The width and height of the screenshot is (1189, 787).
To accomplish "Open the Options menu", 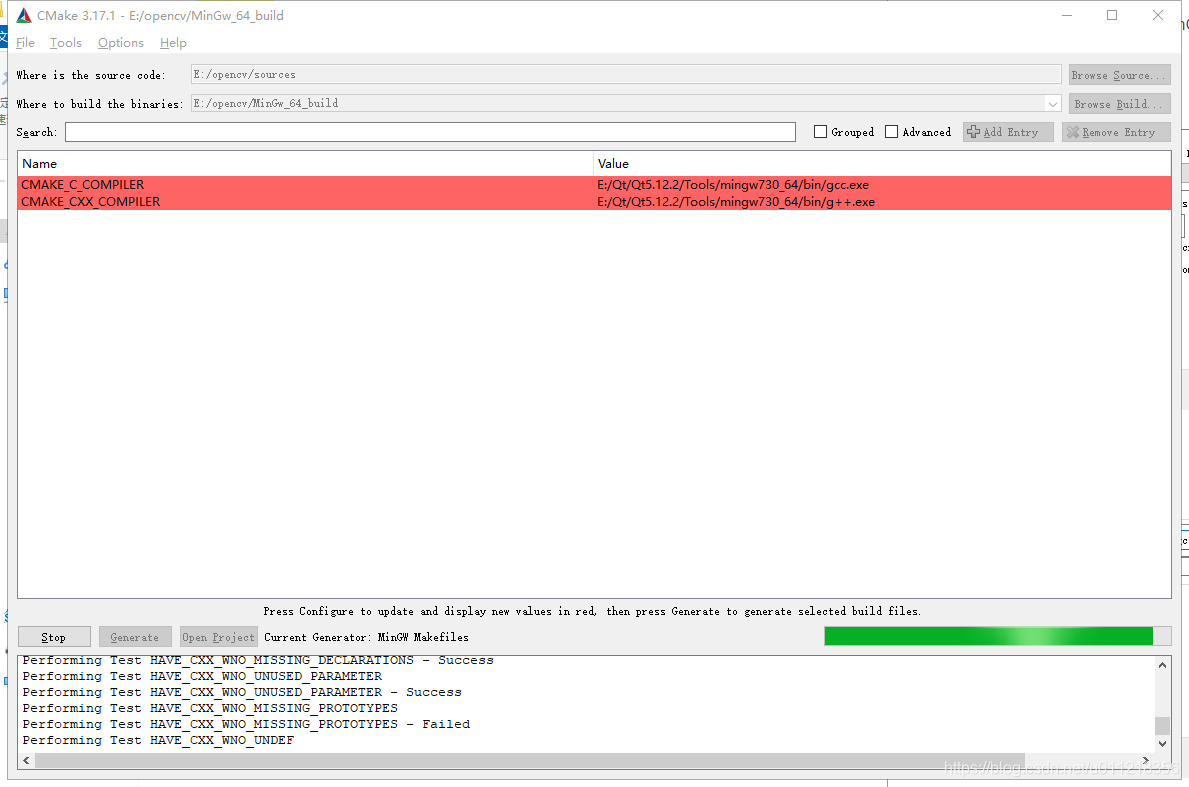I will [x=121, y=42].
